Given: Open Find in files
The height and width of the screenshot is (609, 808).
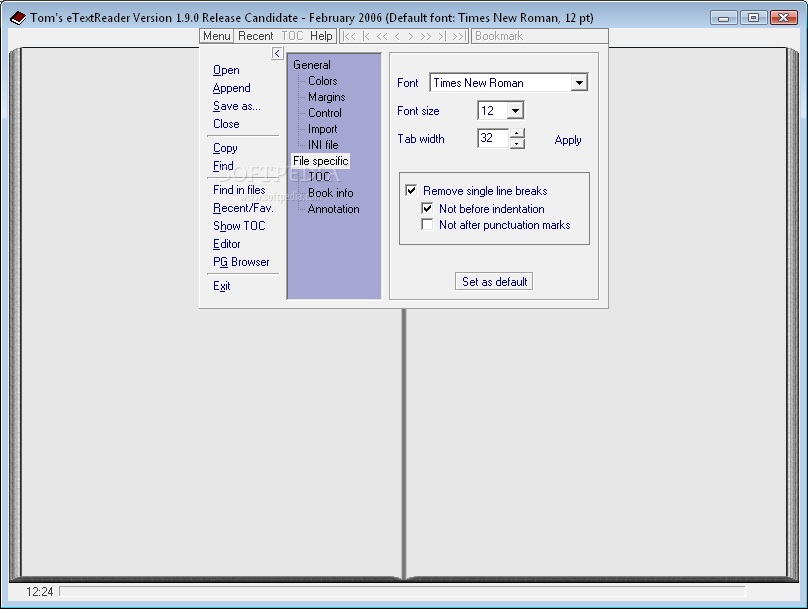Looking at the screenshot, I should pos(239,190).
